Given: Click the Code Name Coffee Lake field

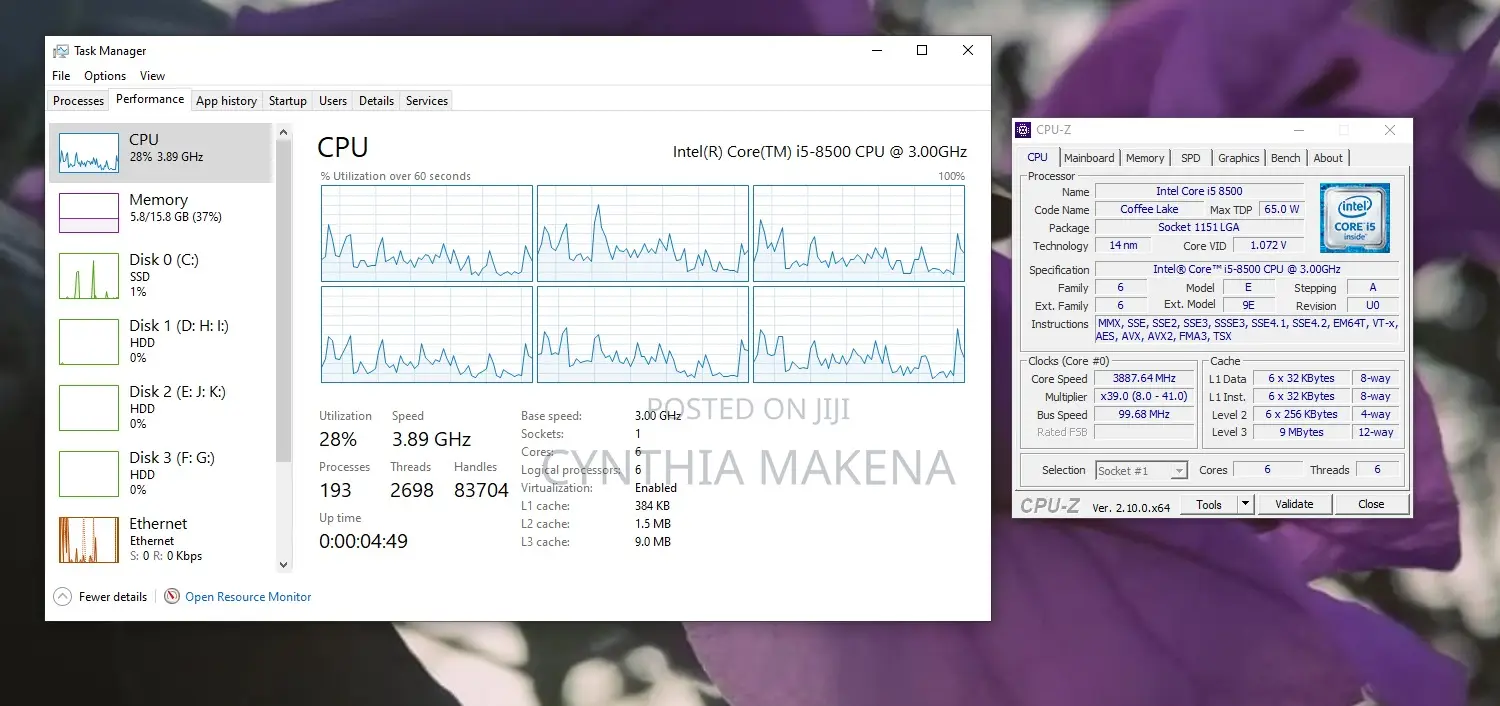Looking at the screenshot, I should tap(1149, 209).
